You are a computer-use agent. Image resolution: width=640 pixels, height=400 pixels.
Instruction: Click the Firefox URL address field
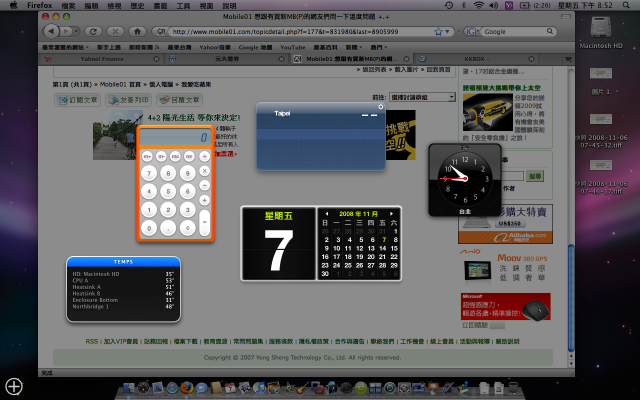(x=302, y=31)
